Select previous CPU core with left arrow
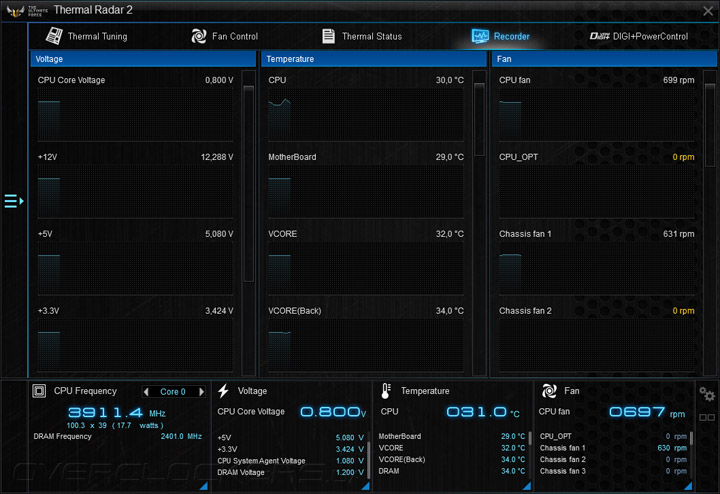The width and height of the screenshot is (720, 494). pos(146,392)
